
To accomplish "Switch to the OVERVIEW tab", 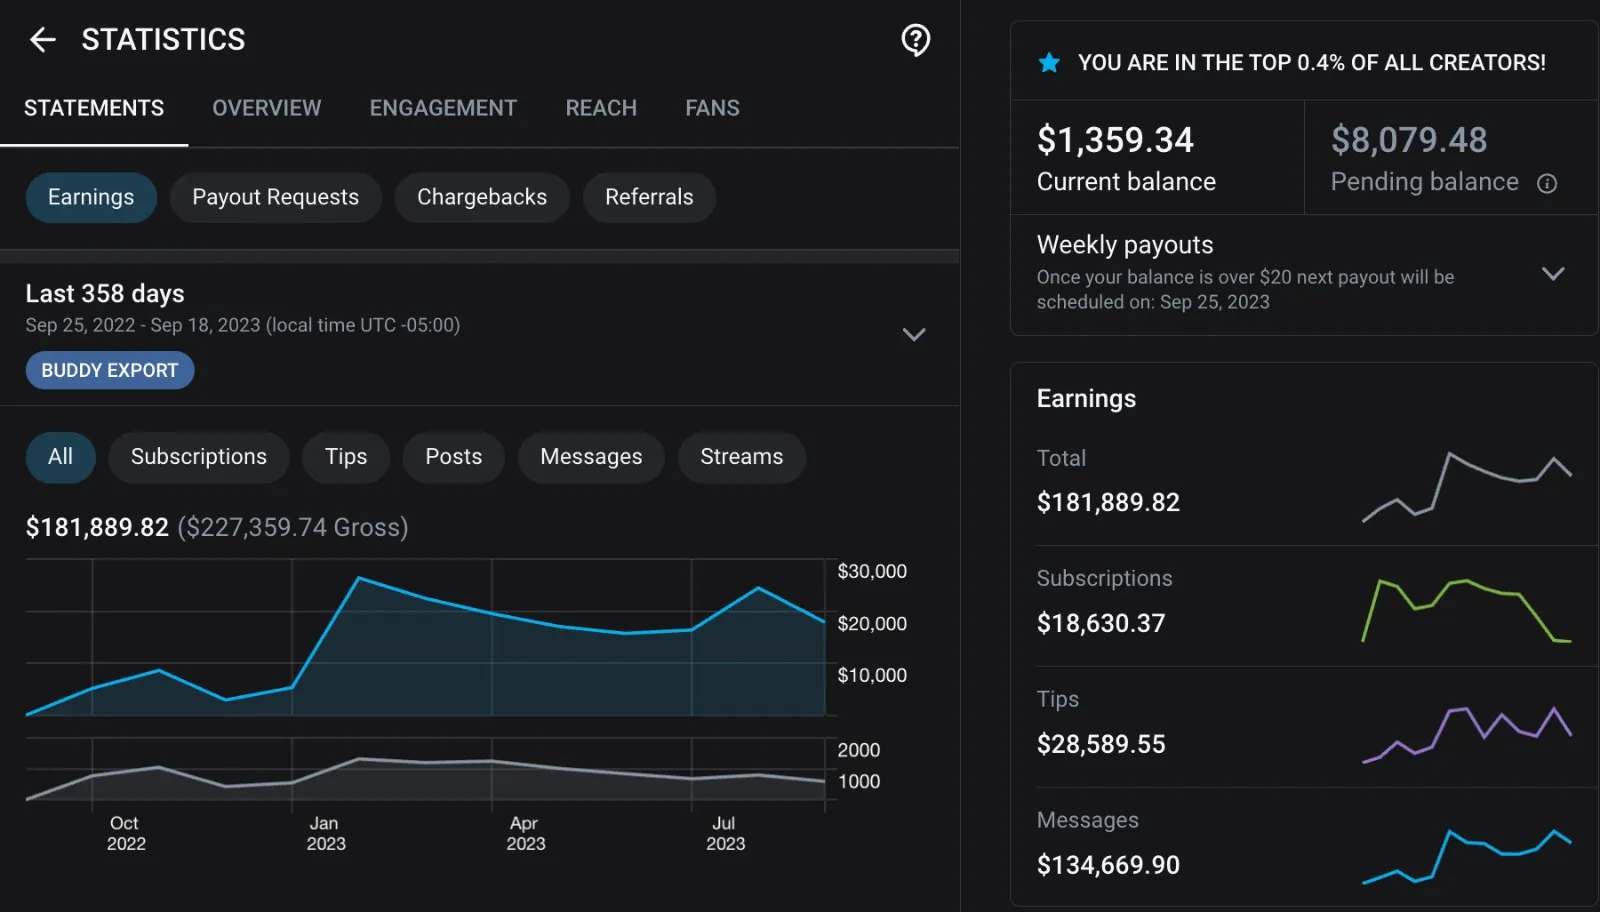I will pos(266,108).
